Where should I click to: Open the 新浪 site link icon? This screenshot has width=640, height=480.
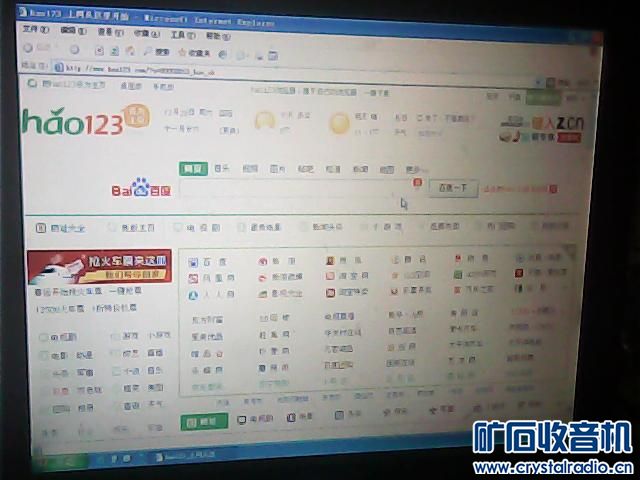pyautogui.click(x=263, y=261)
